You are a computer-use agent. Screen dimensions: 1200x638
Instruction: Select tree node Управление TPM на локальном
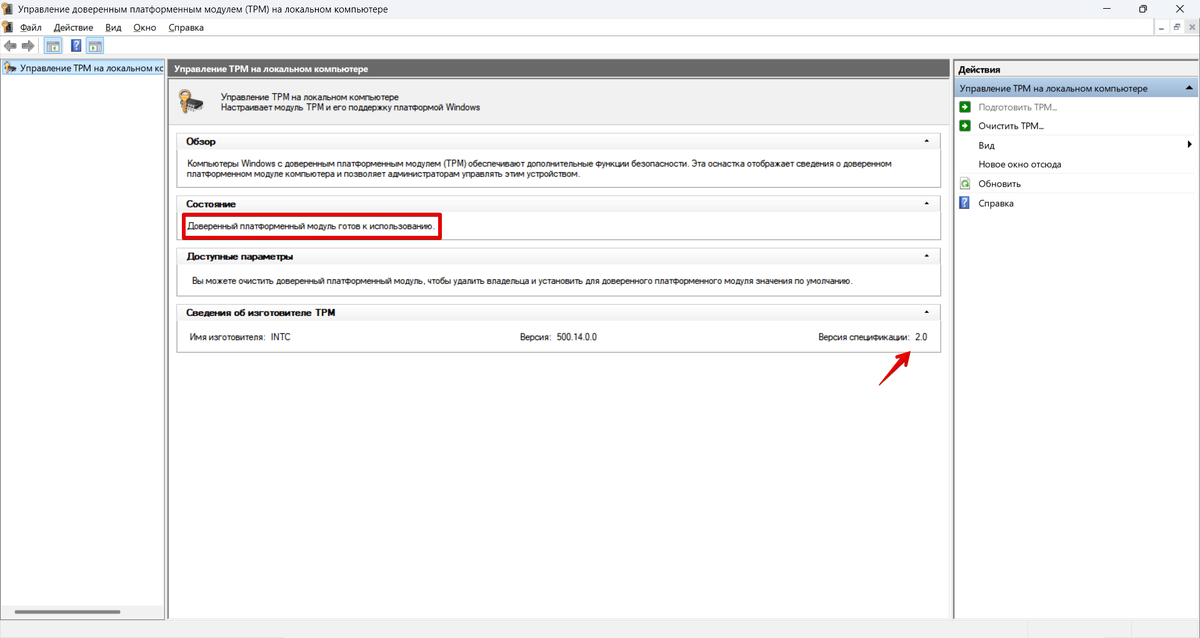tap(84, 68)
